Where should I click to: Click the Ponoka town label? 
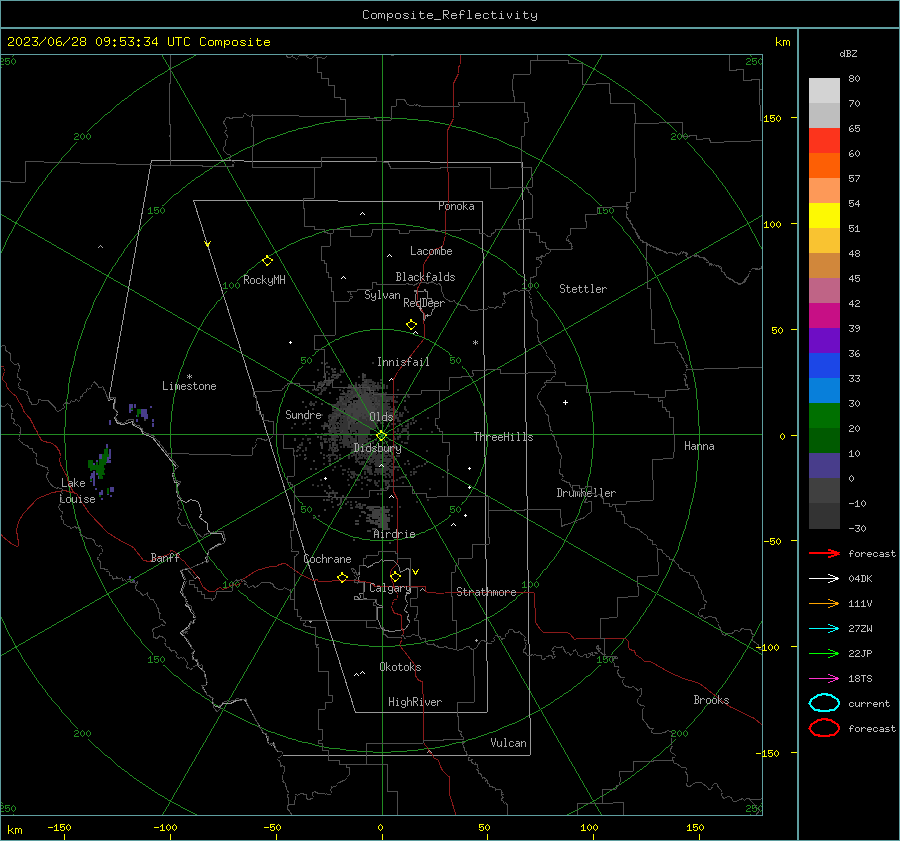click(x=456, y=206)
